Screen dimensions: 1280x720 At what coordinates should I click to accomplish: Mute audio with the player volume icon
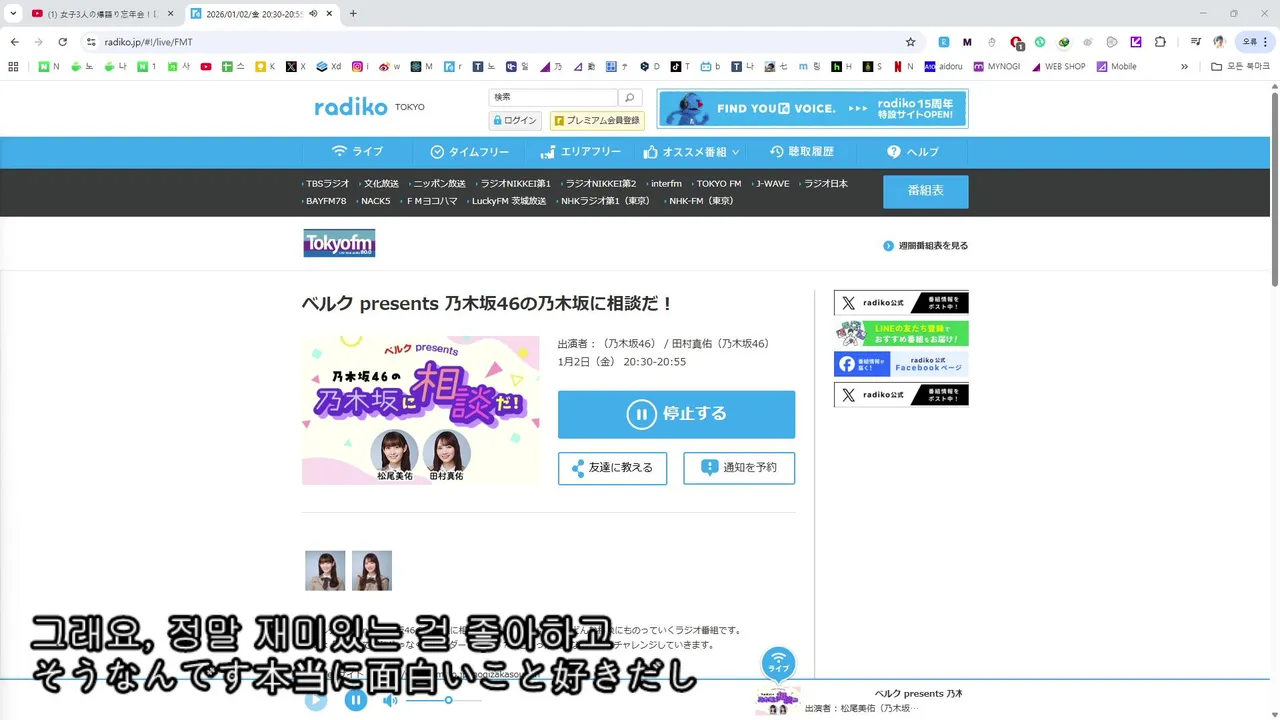coord(390,700)
